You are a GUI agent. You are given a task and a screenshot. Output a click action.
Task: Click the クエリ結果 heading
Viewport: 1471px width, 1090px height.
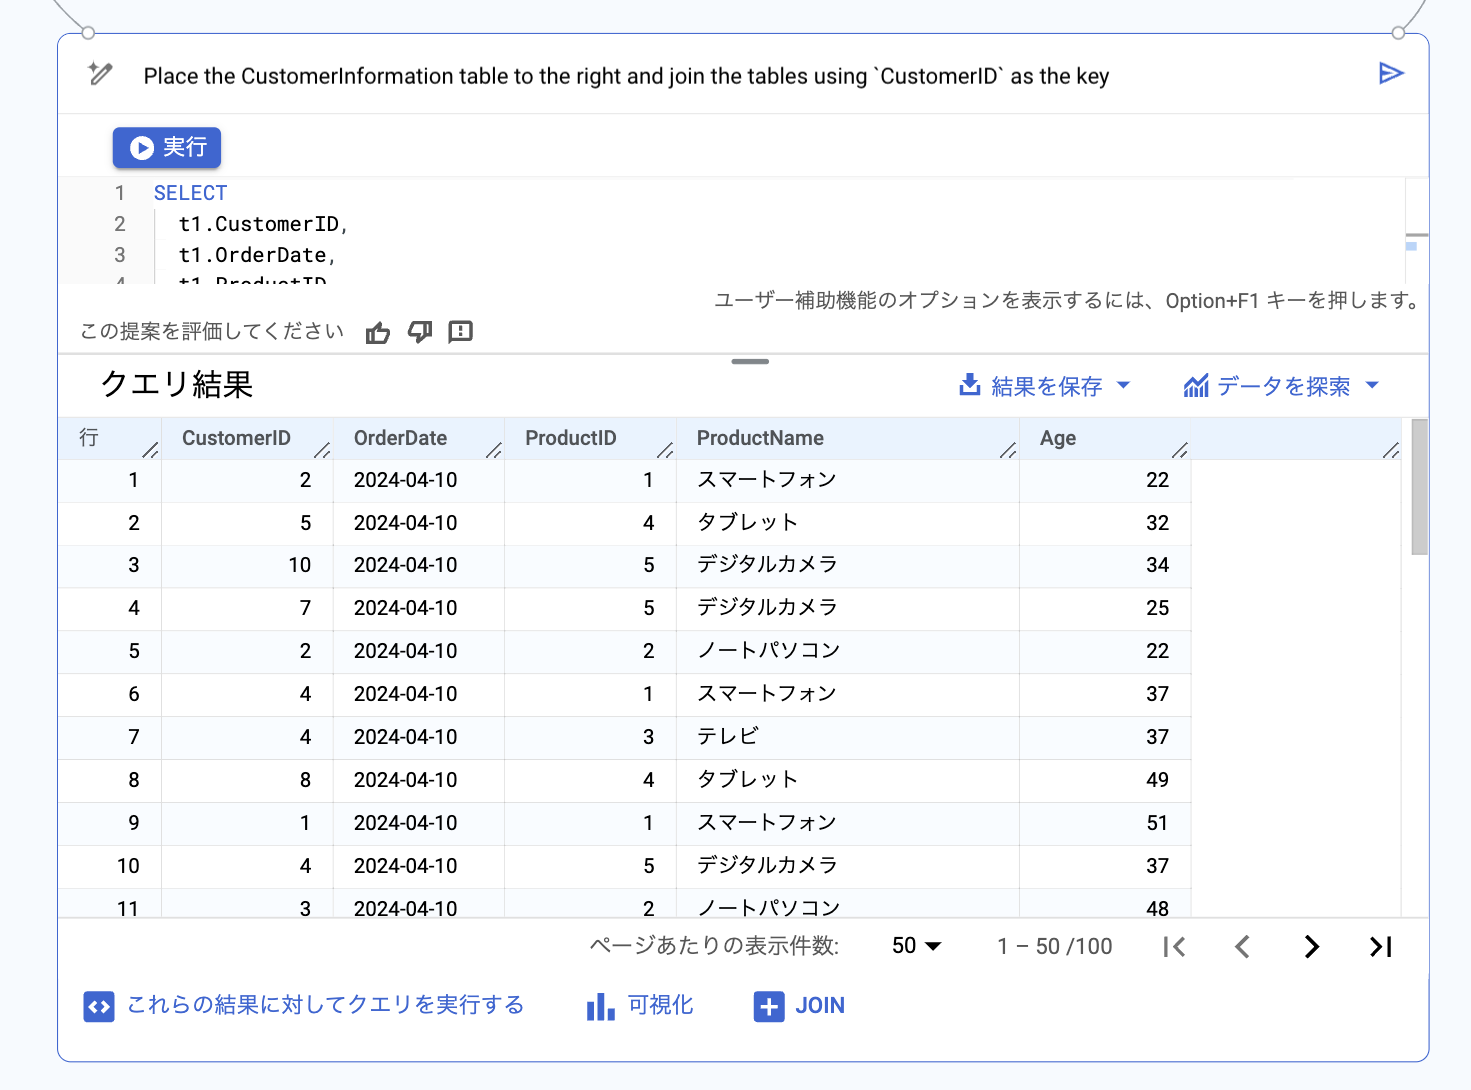coord(176,384)
